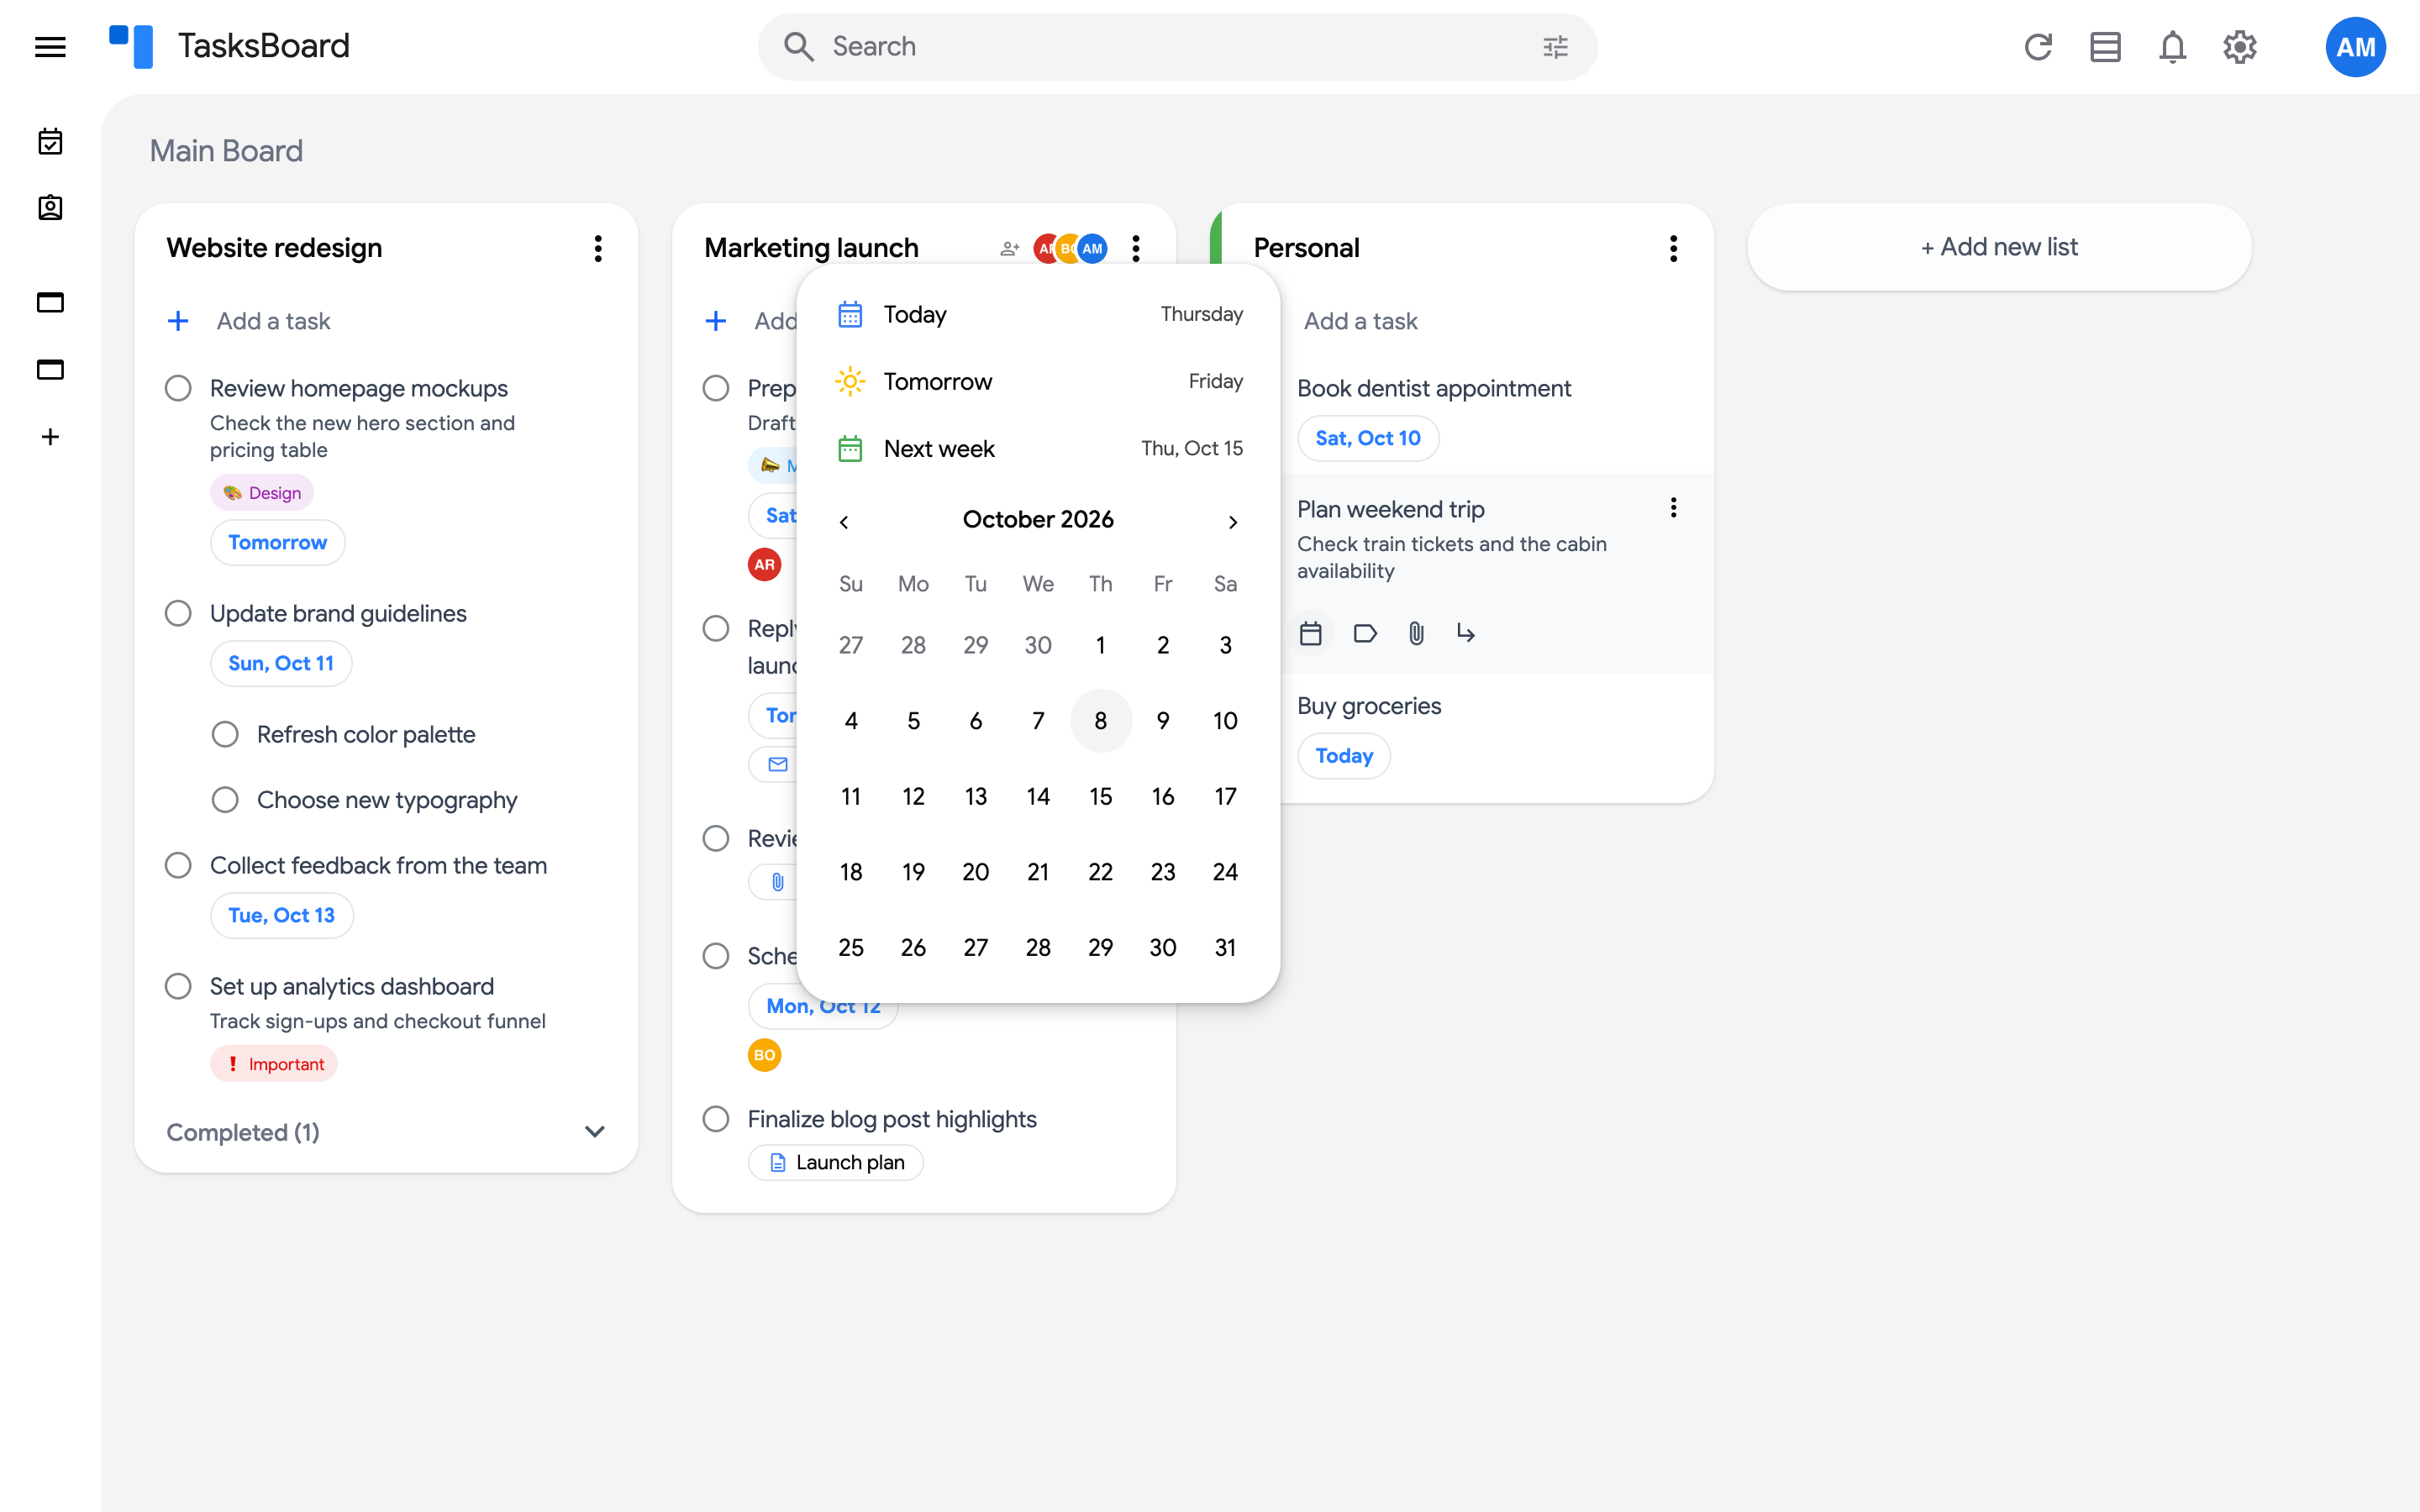This screenshot has height=1512, width=2420.
Task: Click the sidebar plus icon
Action: pos(50,437)
